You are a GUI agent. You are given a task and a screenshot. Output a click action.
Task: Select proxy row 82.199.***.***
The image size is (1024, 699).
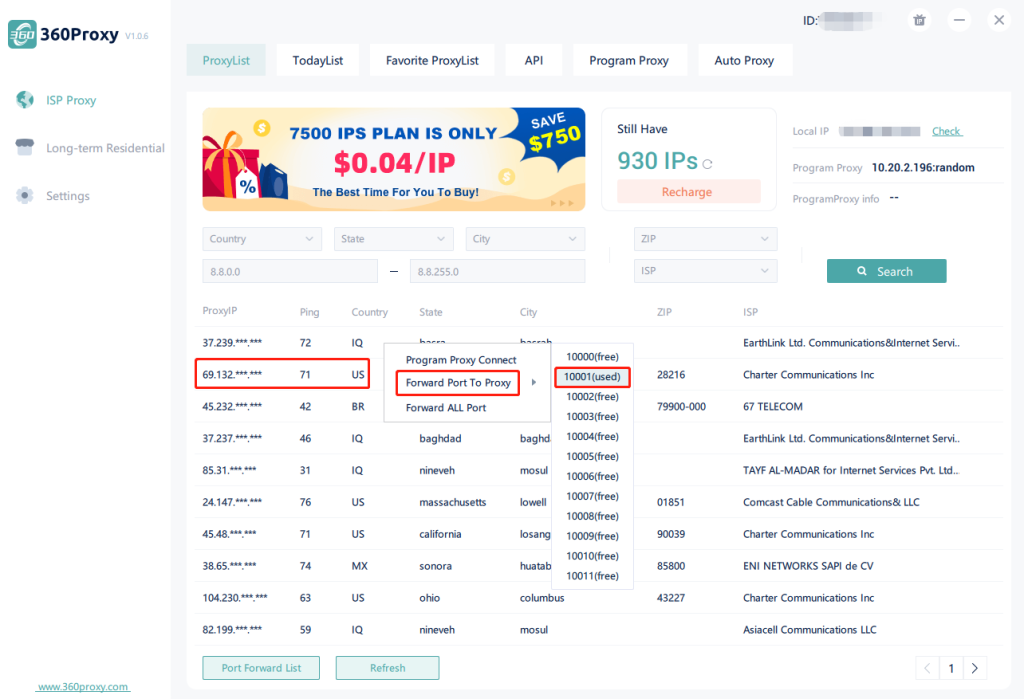click(598, 630)
